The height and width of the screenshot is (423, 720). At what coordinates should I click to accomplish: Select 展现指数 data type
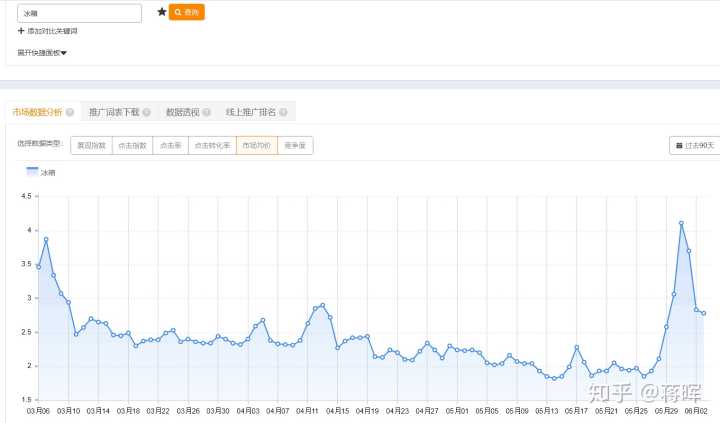(x=92, y=145)
